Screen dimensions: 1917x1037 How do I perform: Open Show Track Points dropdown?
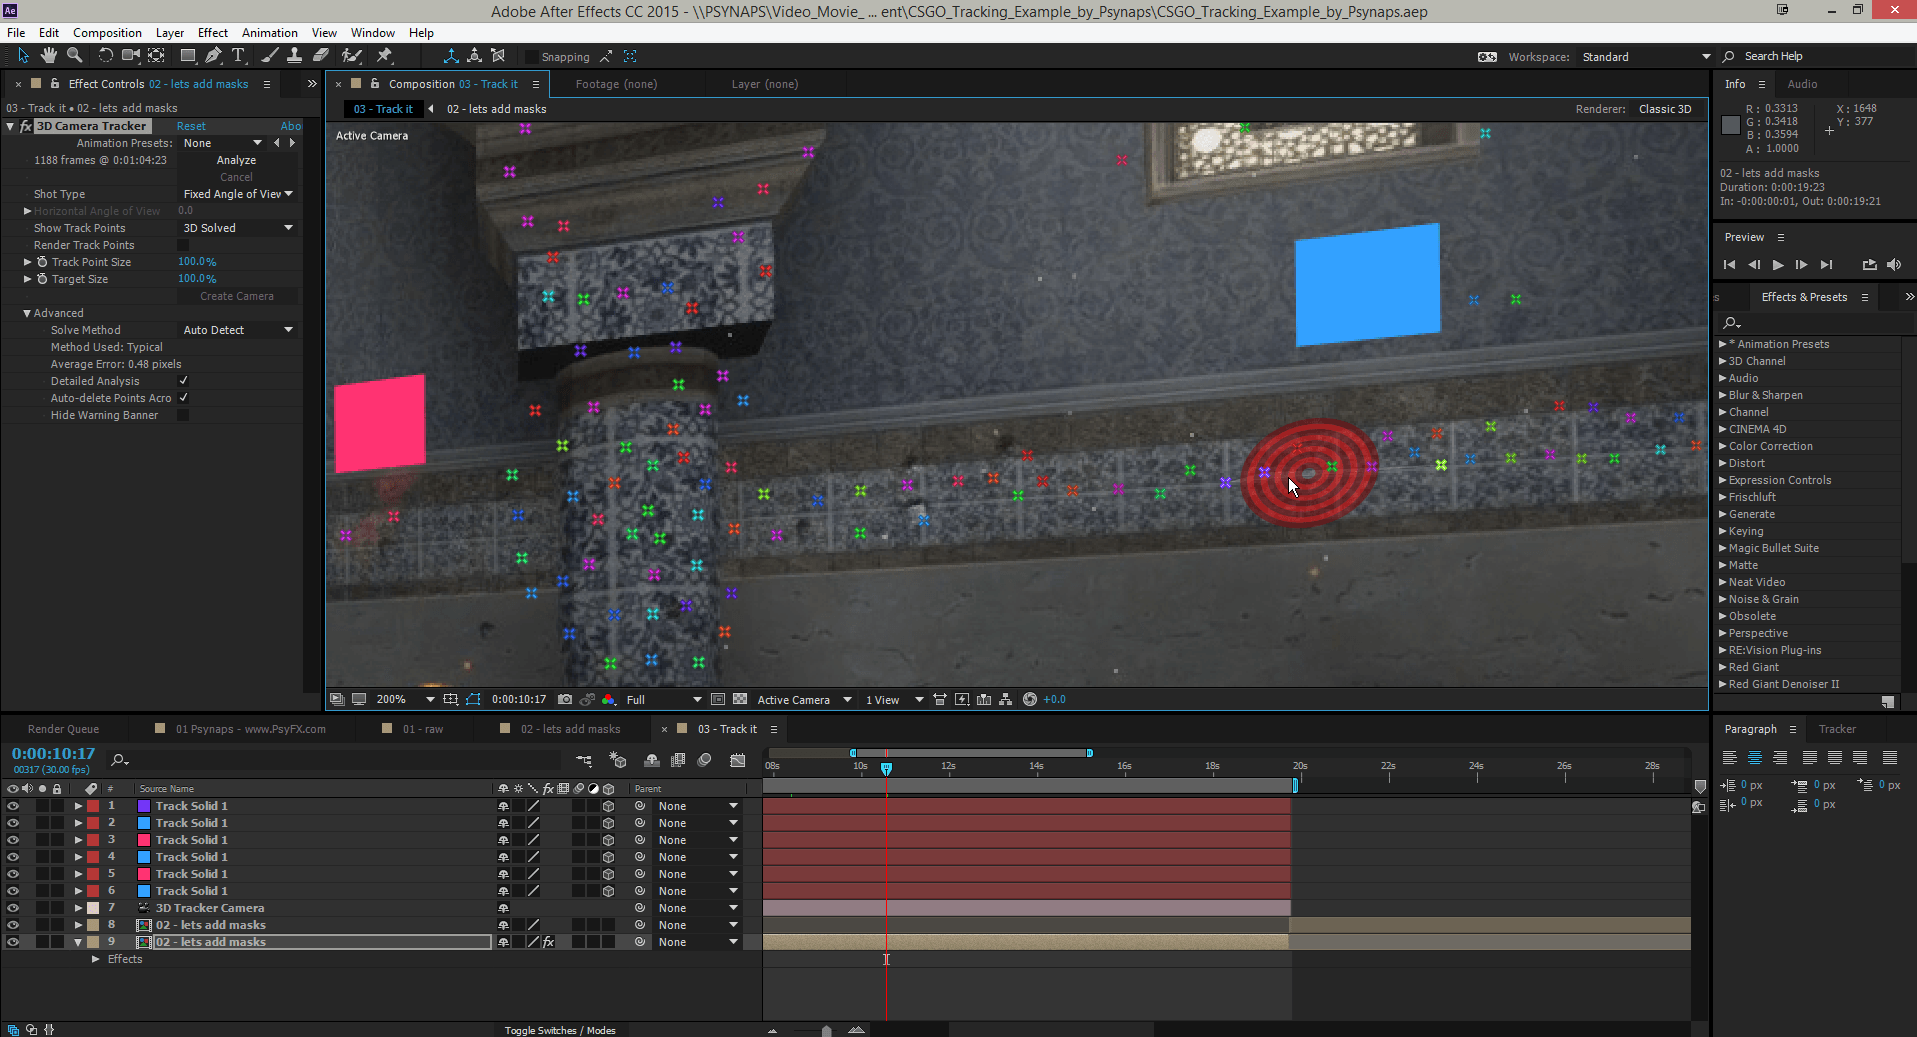tap(238, 228)
